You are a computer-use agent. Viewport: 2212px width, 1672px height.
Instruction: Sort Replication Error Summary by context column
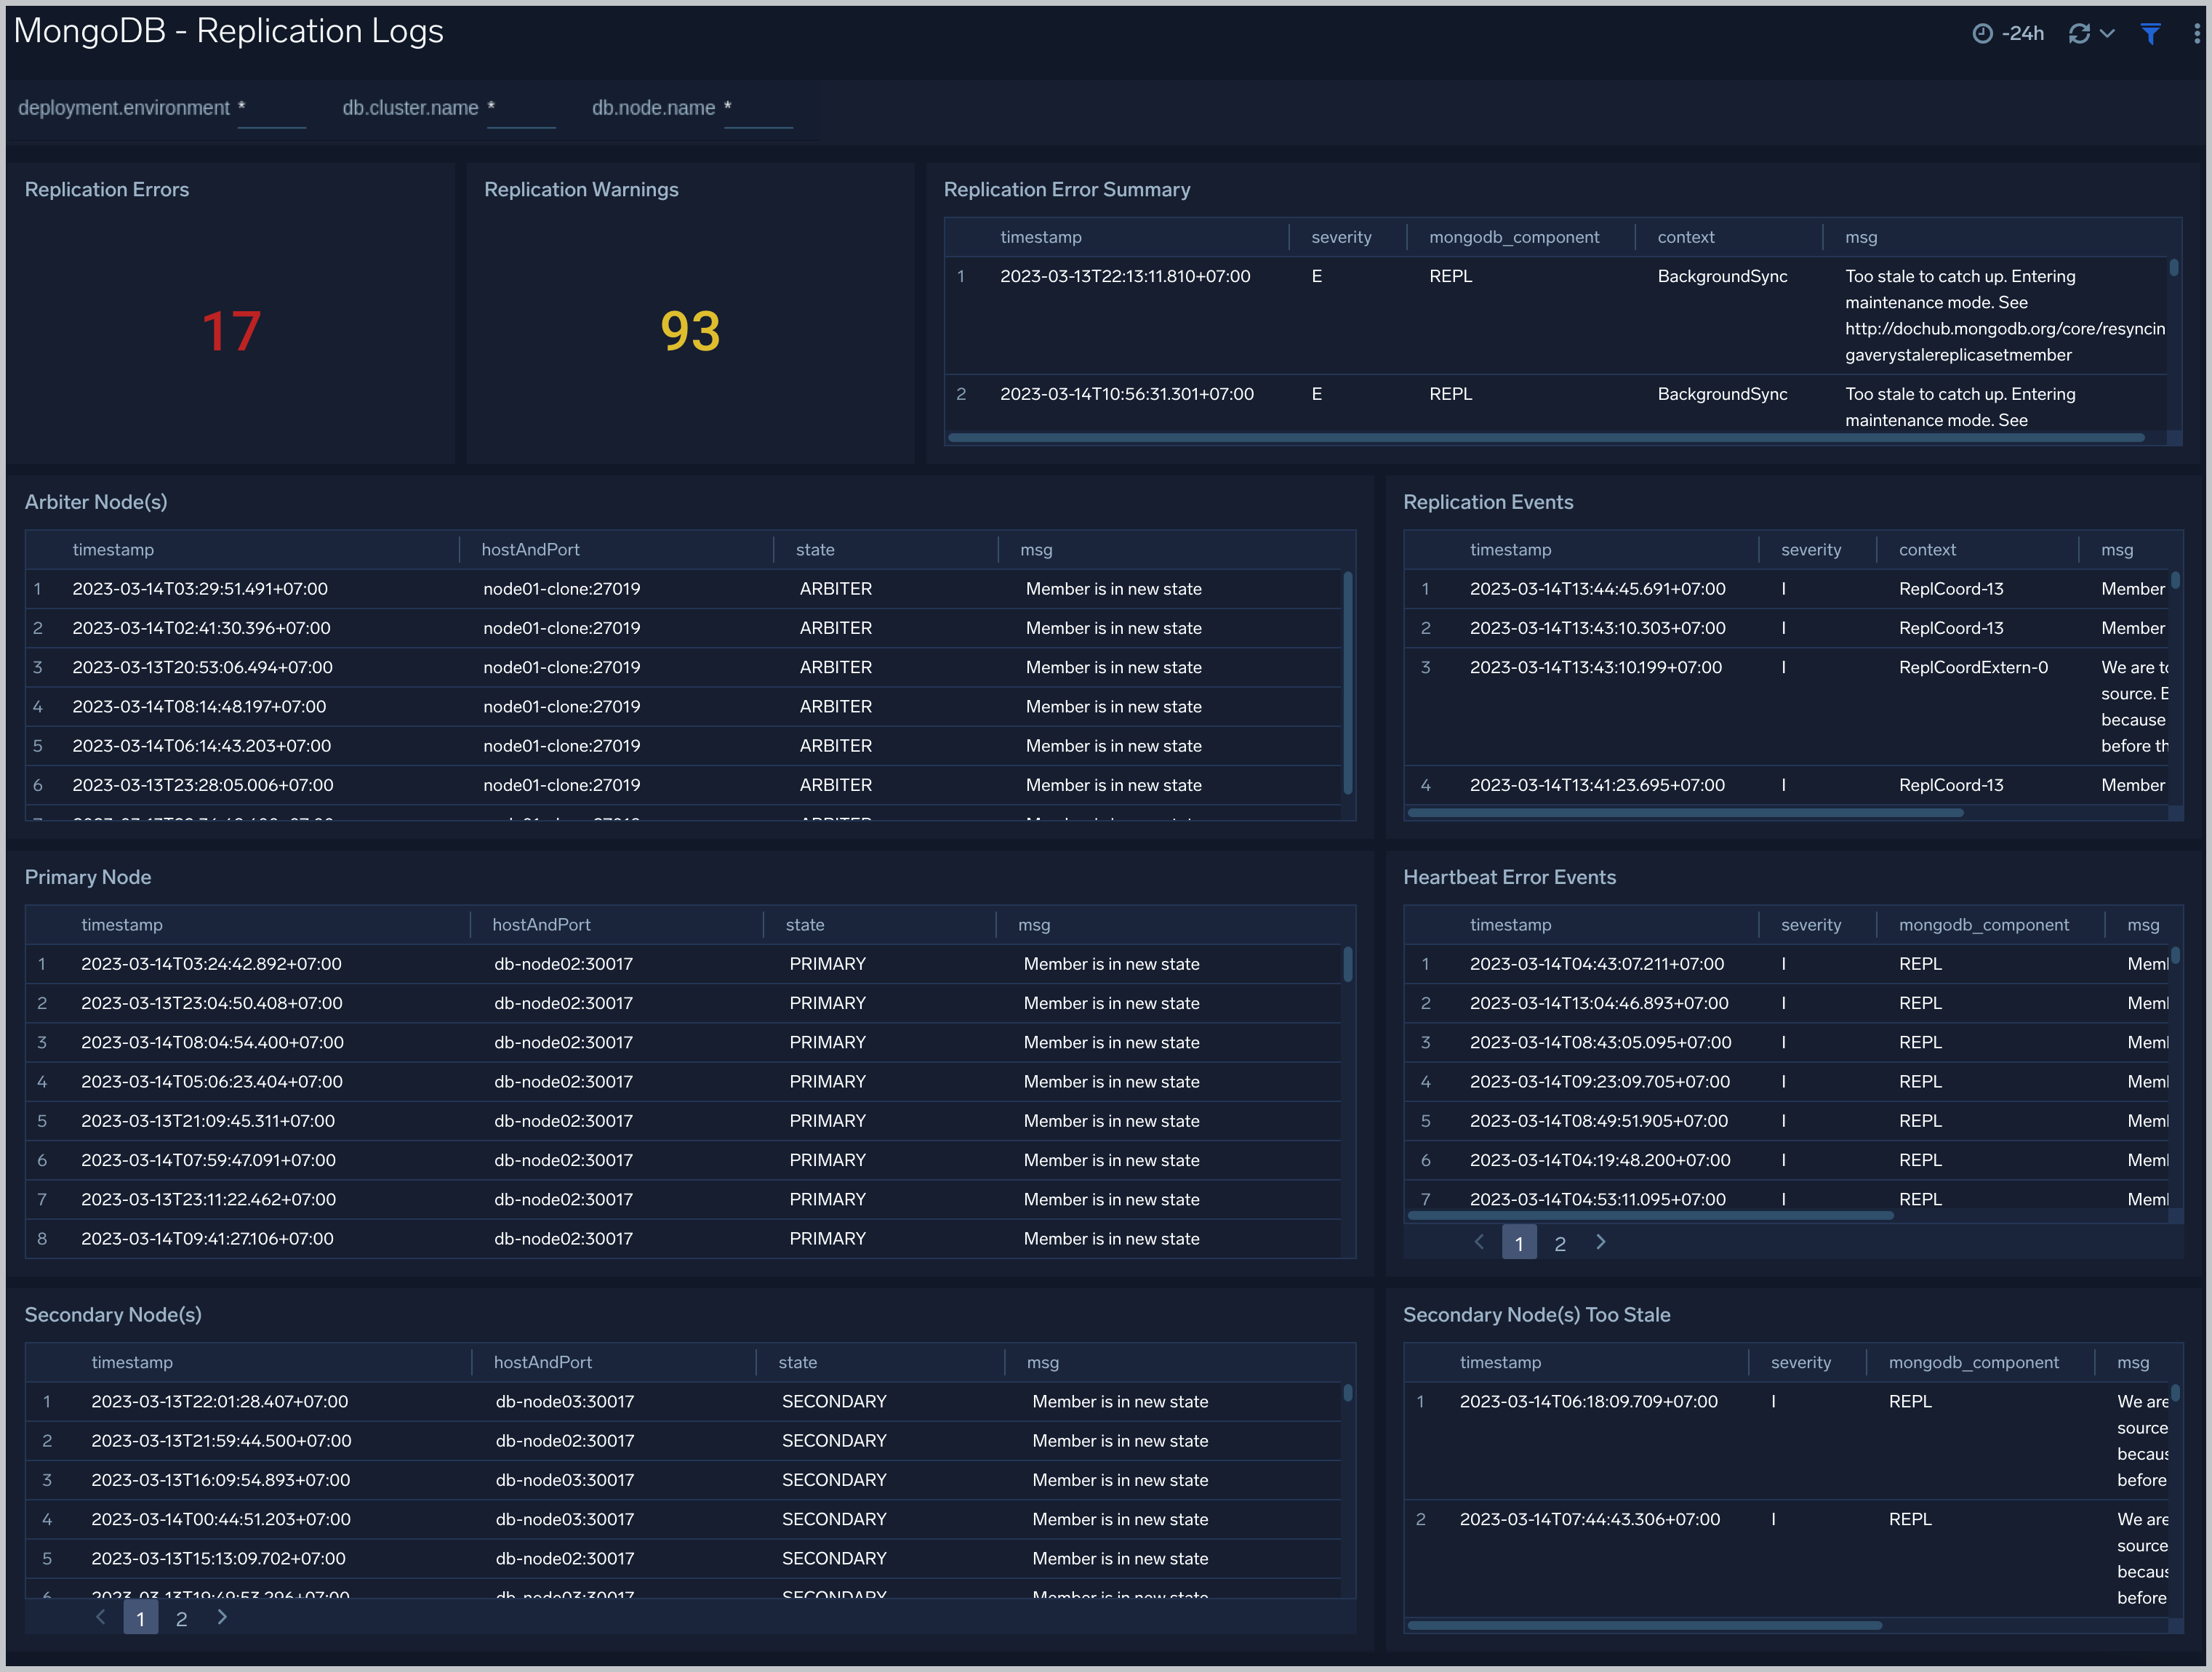[1686, 237]
